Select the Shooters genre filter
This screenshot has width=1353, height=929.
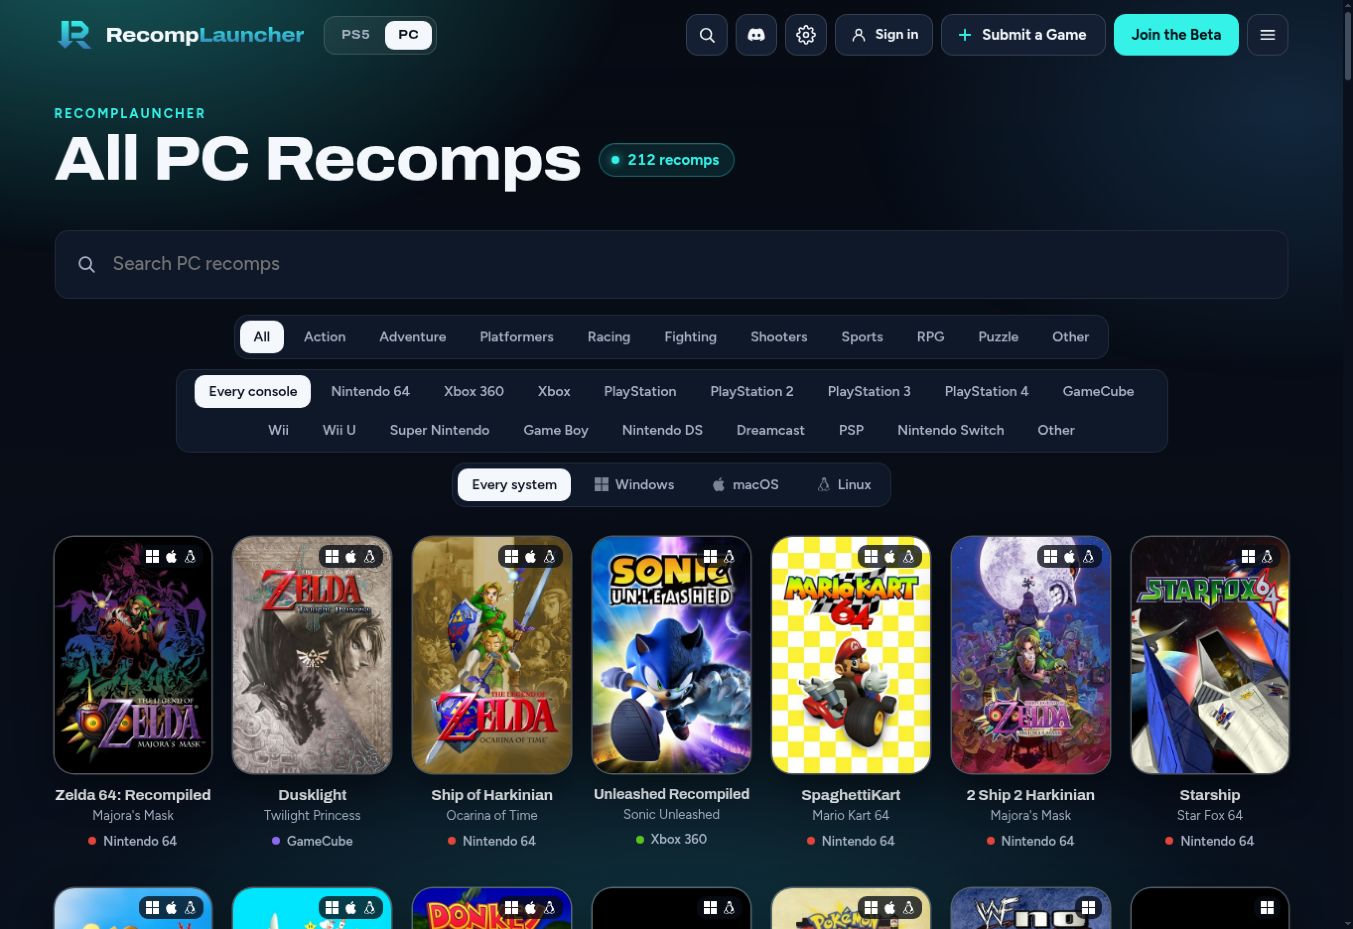click(779, 337)
